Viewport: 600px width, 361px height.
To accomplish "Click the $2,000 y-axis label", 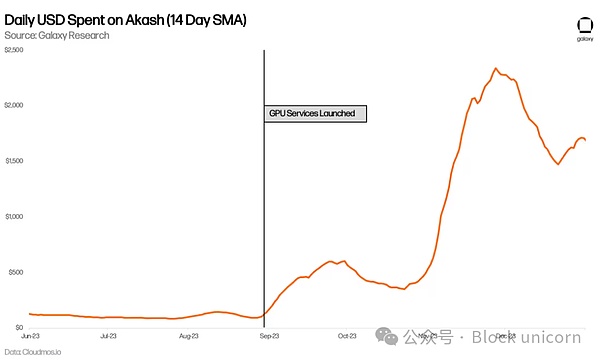I will pyautogui.click(x=14, y=105).
